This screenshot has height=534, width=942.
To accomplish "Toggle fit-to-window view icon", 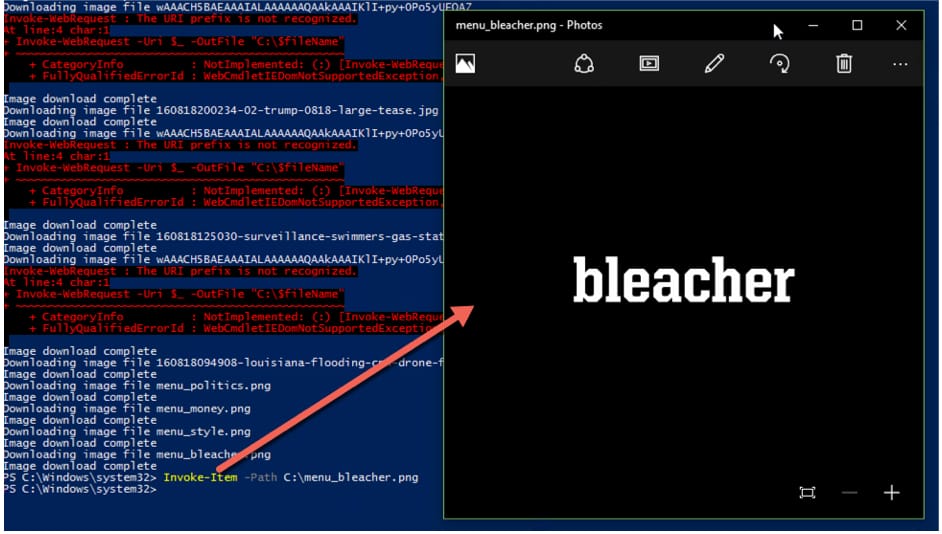I will click(x=808, y=493).
